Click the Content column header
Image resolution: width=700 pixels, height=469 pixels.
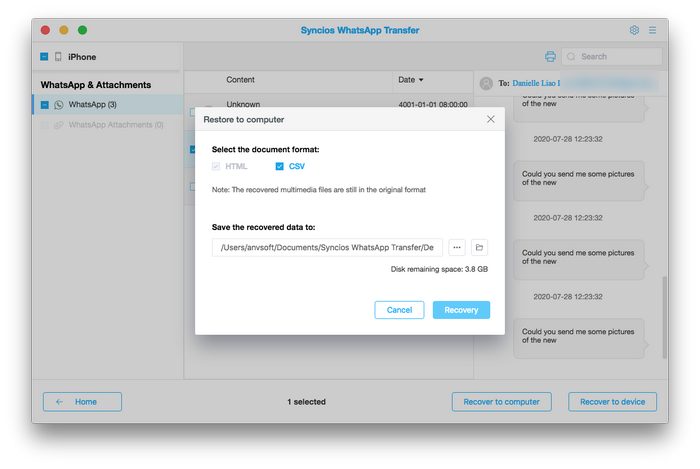click(x=240, y=79)
